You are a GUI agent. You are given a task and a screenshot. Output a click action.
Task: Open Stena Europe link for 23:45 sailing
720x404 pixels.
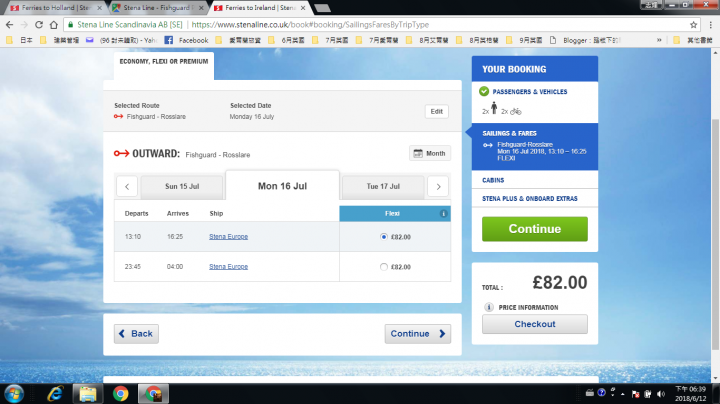point(228,266)
